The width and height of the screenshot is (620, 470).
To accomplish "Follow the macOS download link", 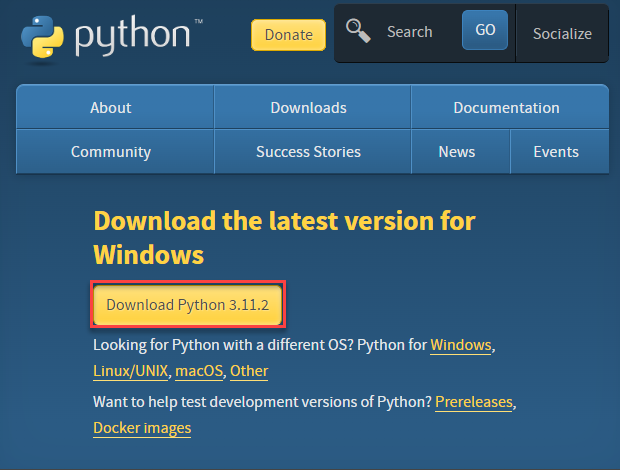I will coord(199,371).
